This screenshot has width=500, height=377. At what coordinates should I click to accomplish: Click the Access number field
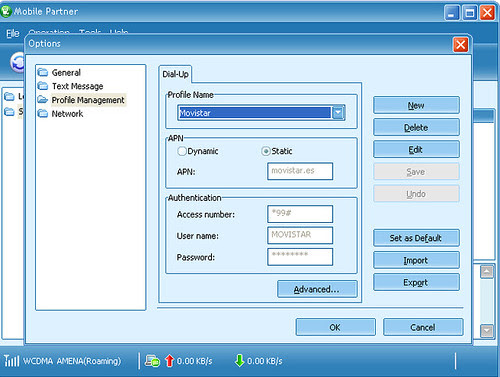(x=300, y=214)
